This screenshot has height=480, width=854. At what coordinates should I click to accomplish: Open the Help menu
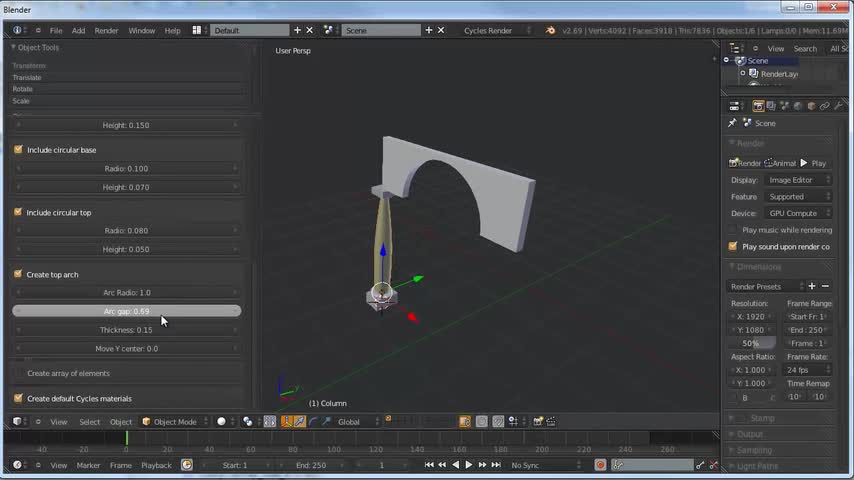click(x=173, y=31)
